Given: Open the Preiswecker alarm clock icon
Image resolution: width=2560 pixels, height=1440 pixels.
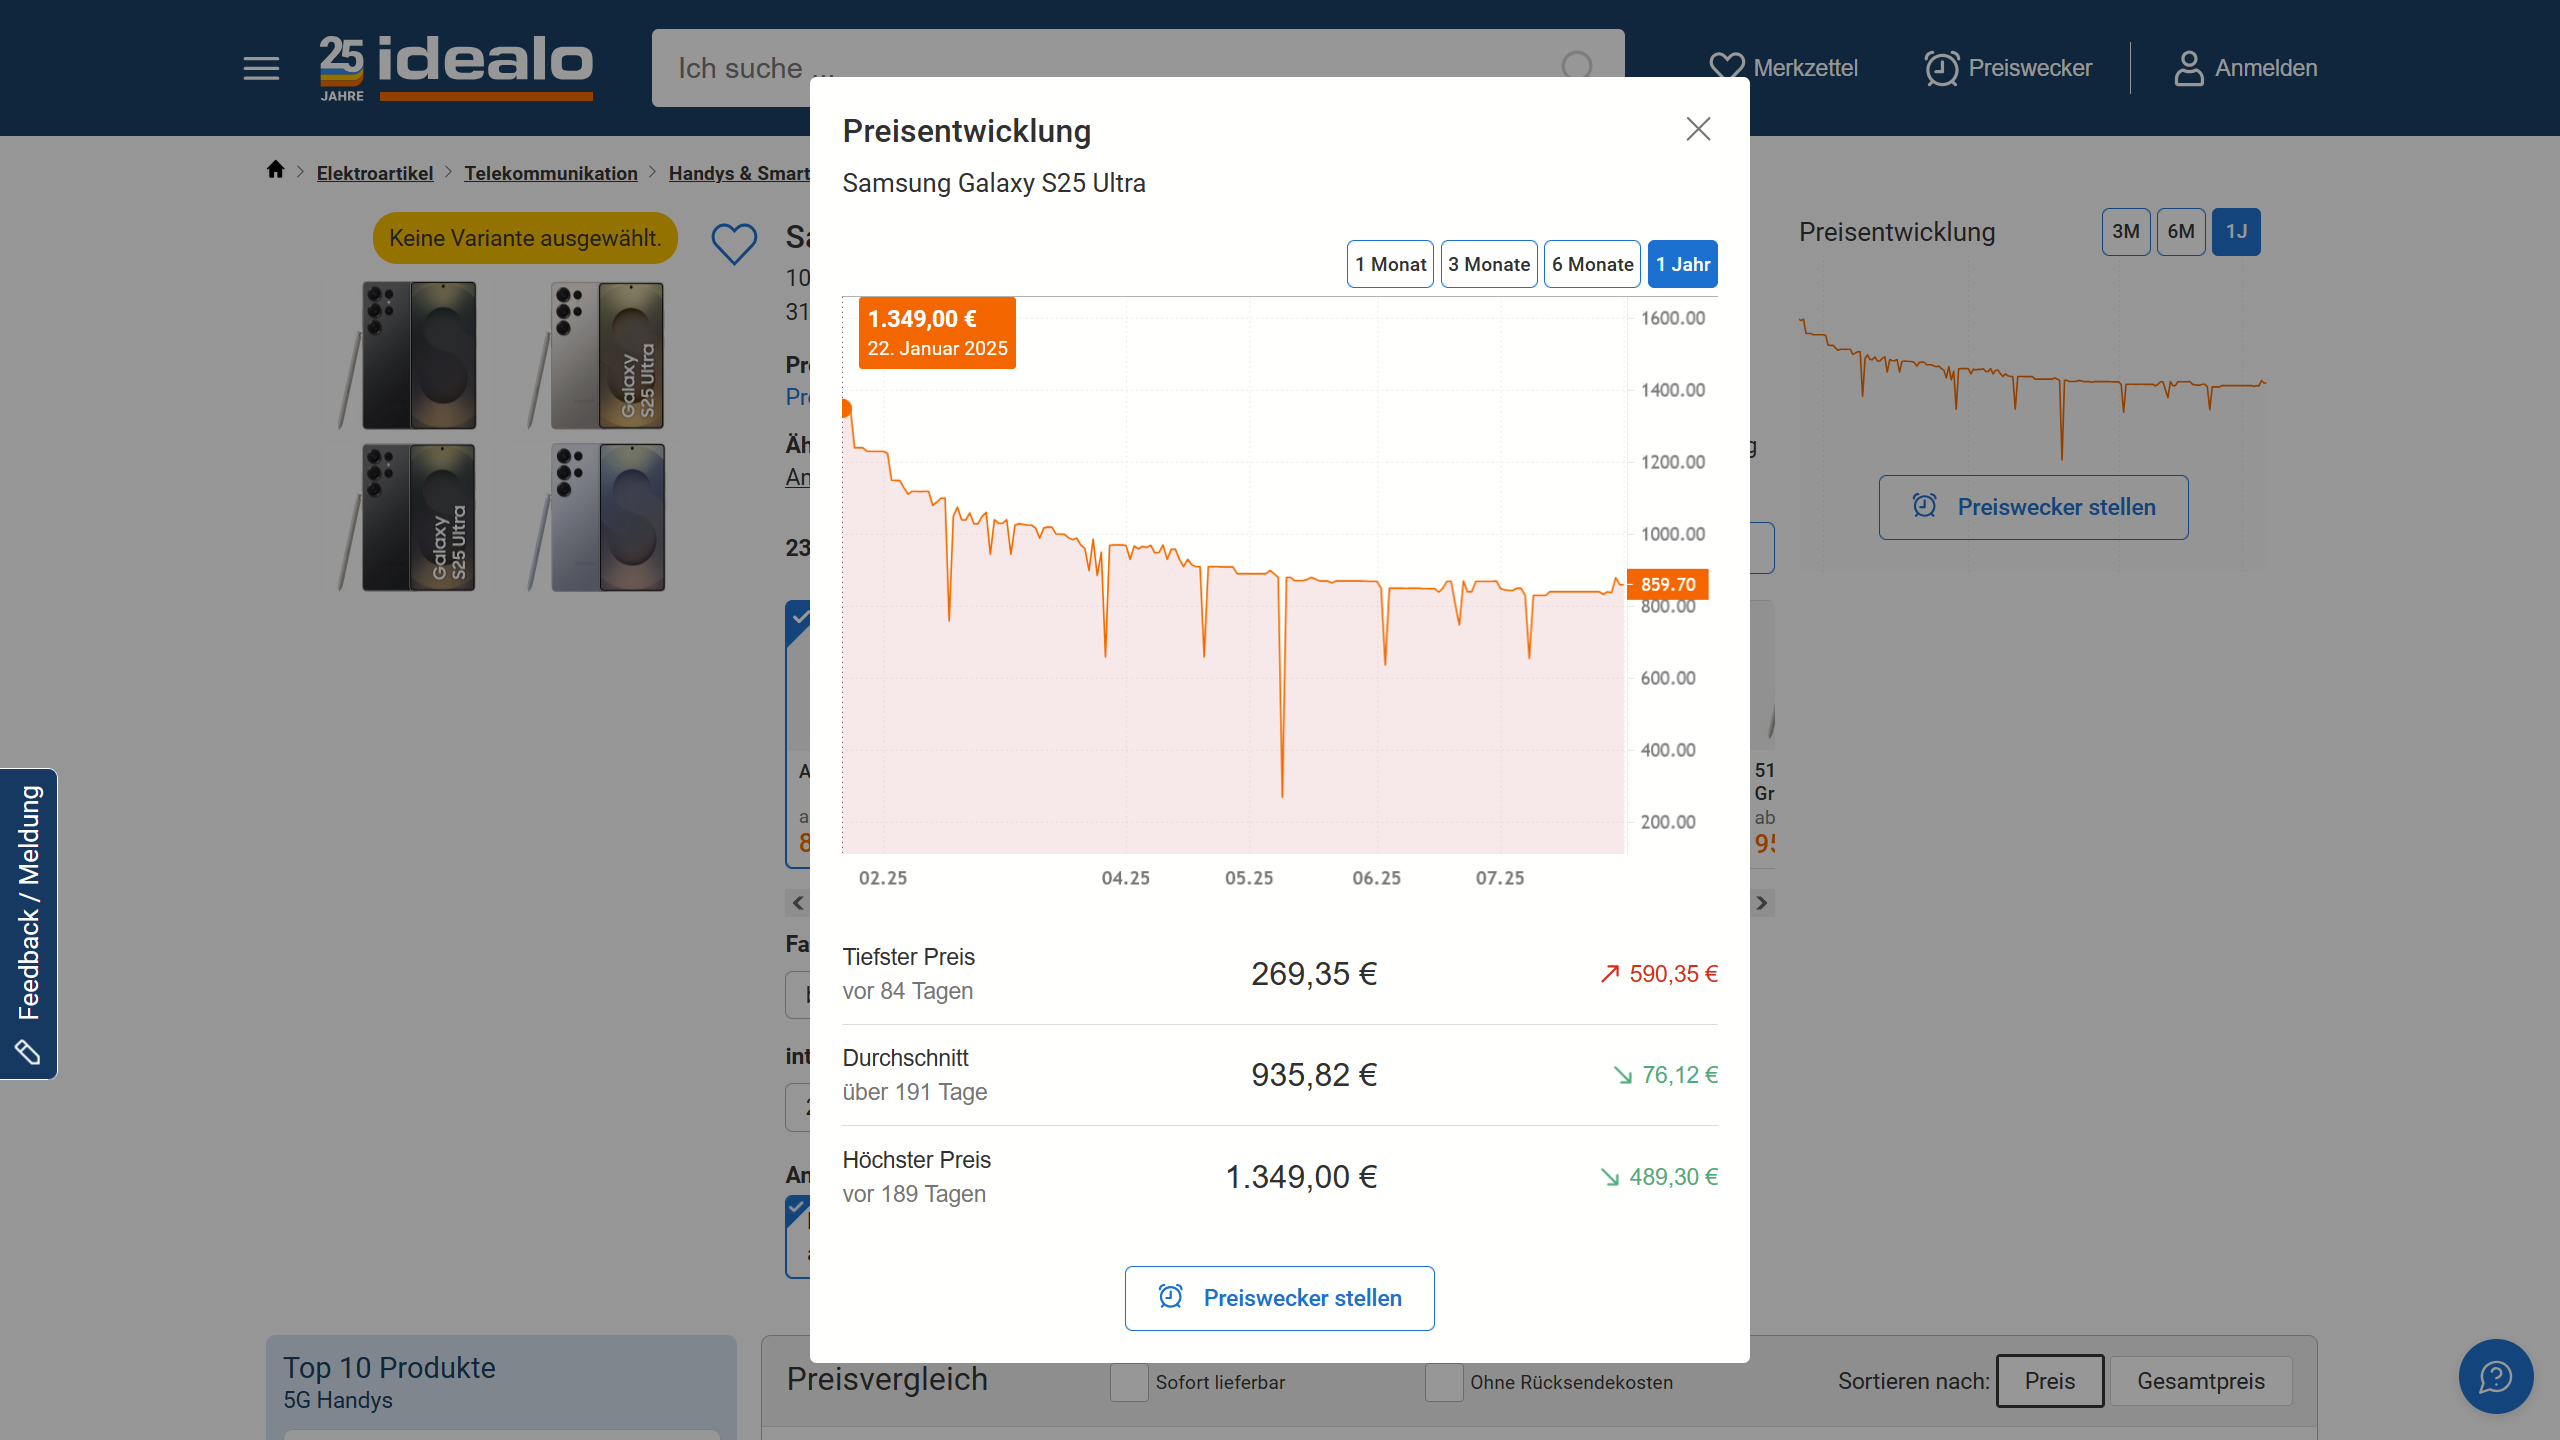Looking at the screenshot, I should point(1941,68).
